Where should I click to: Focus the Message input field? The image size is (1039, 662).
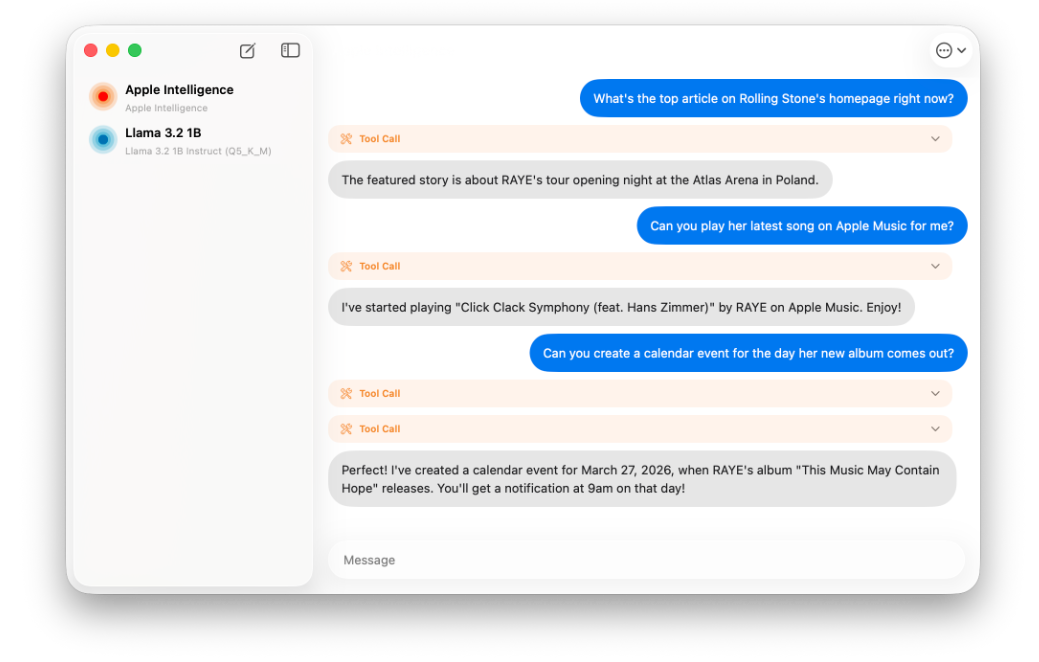point(647,561)
